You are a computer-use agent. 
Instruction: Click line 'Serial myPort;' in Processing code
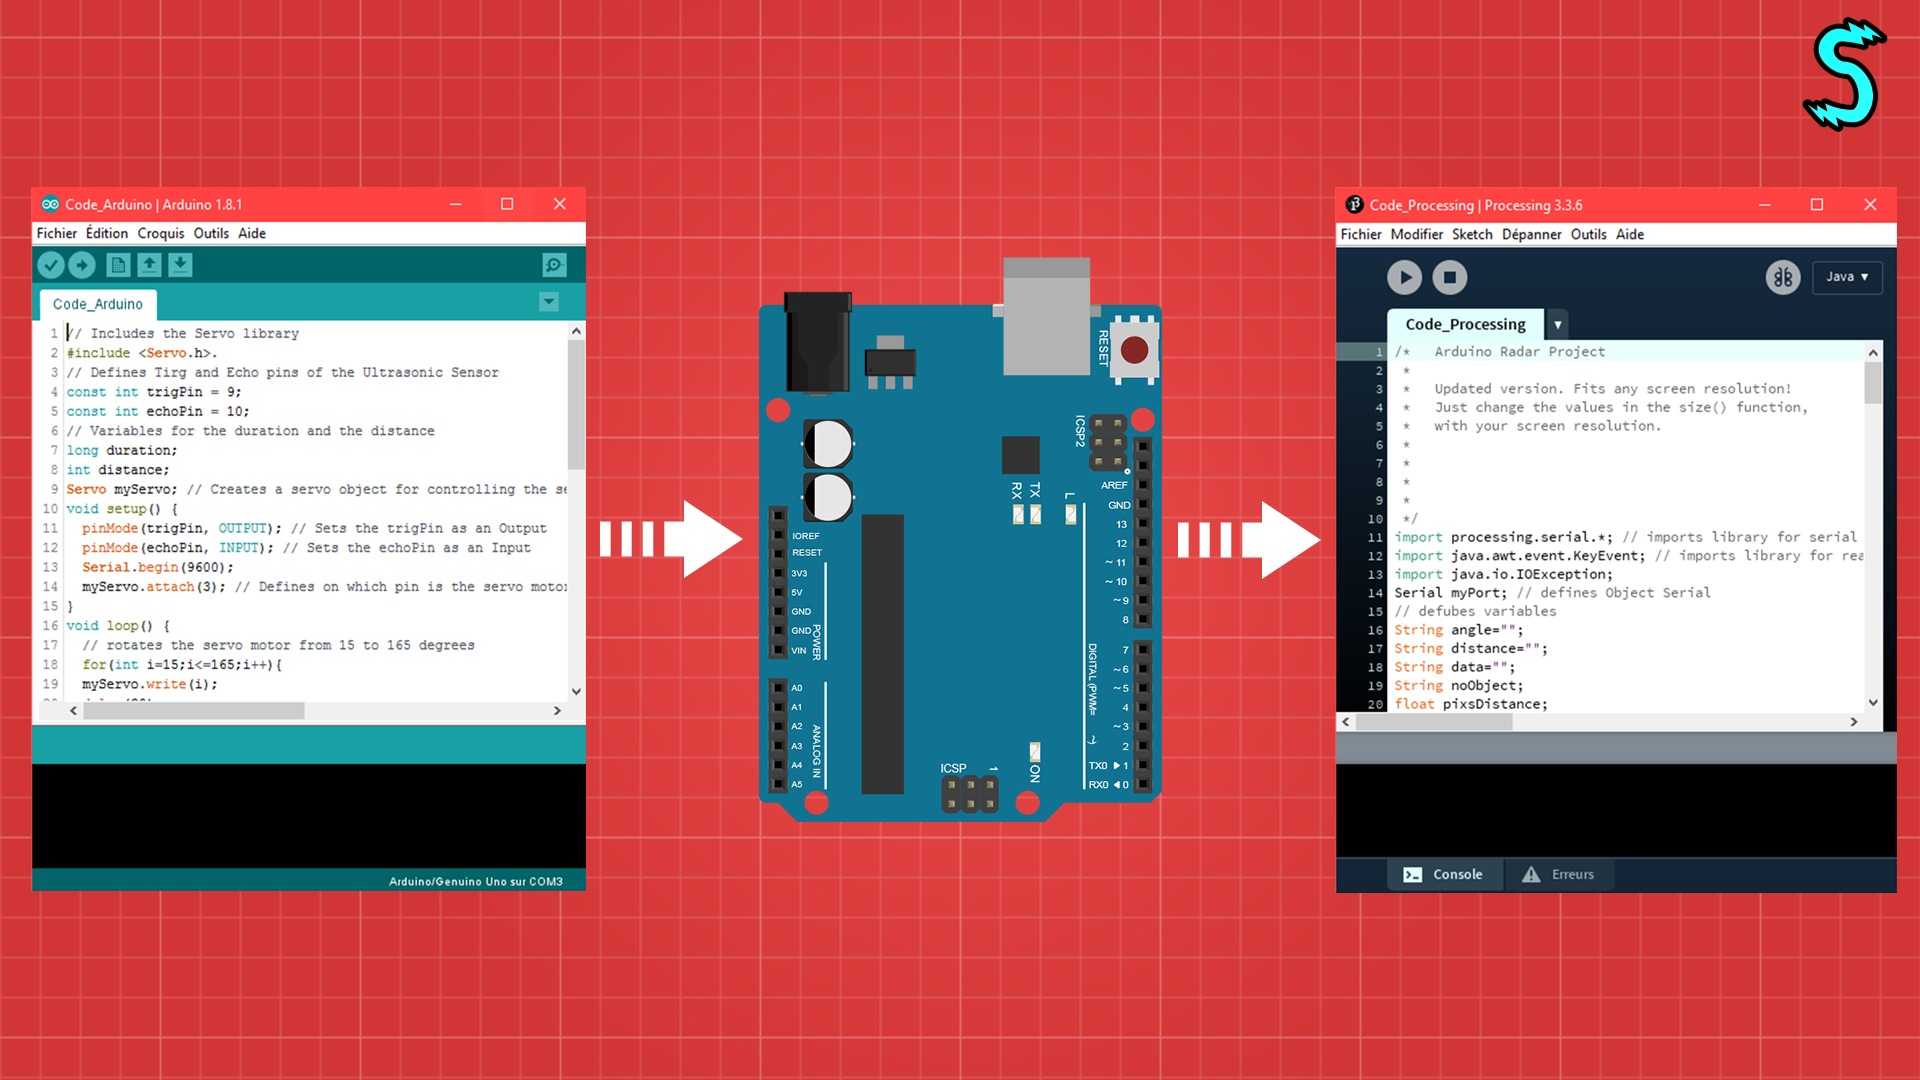(1451, 593)
